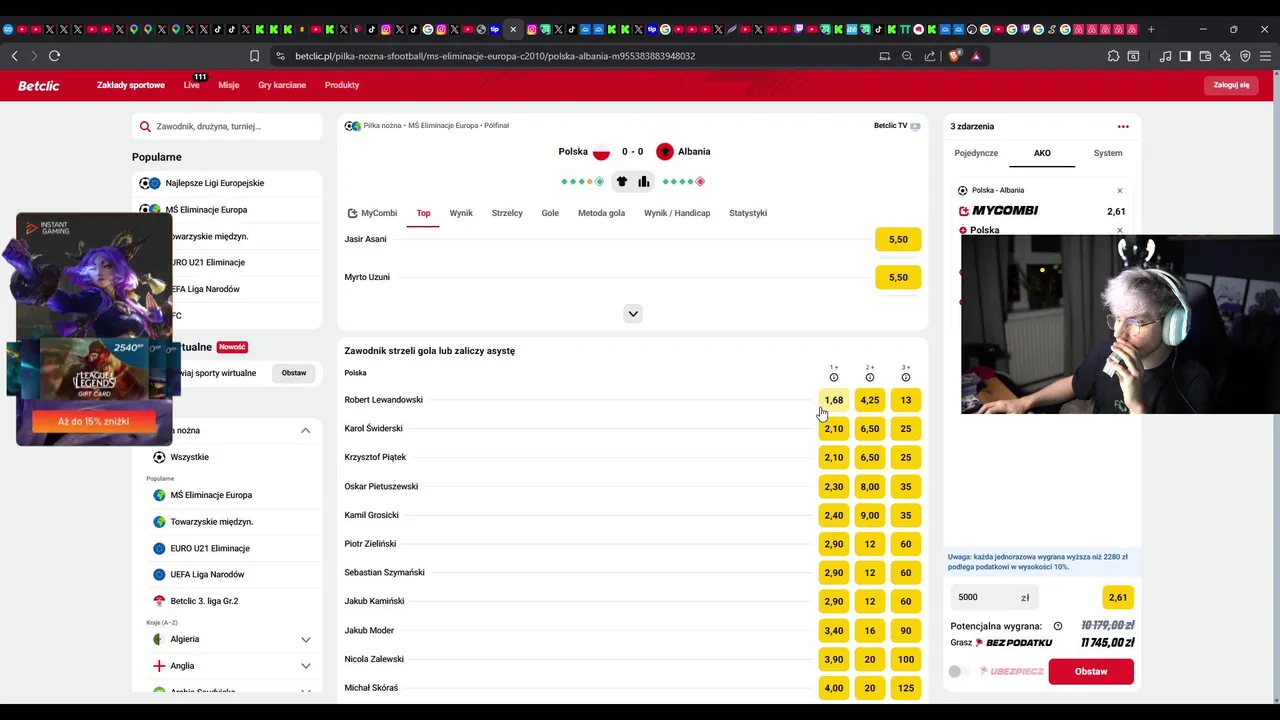Open the Metoda gola tab
This screenshot has width=1280, height=720.
[601, 213]
